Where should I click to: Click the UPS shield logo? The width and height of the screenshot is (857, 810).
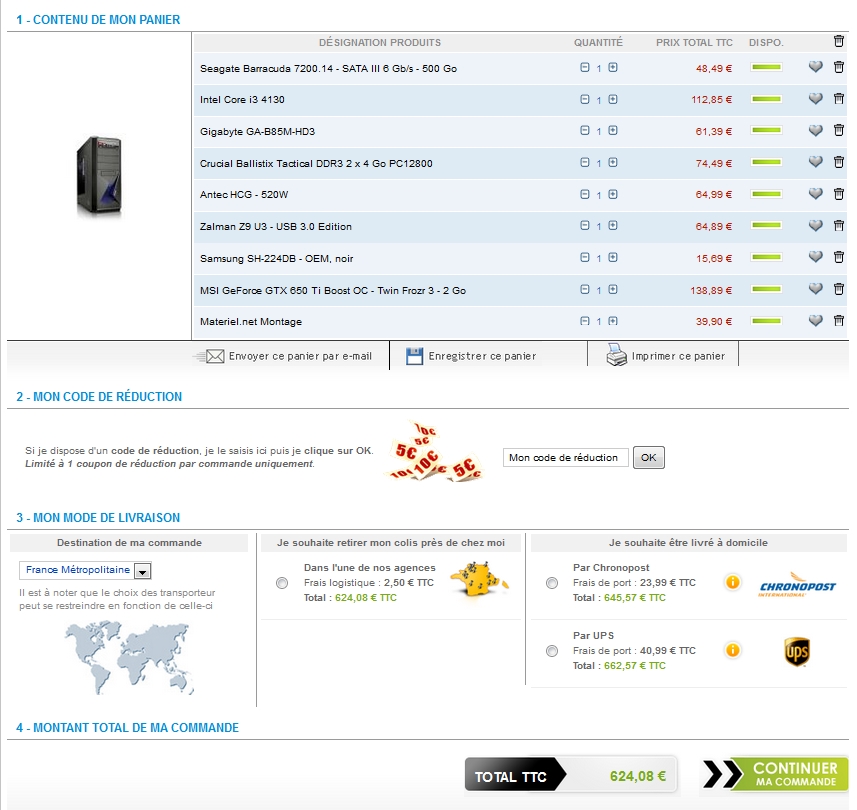click(797, 651)
